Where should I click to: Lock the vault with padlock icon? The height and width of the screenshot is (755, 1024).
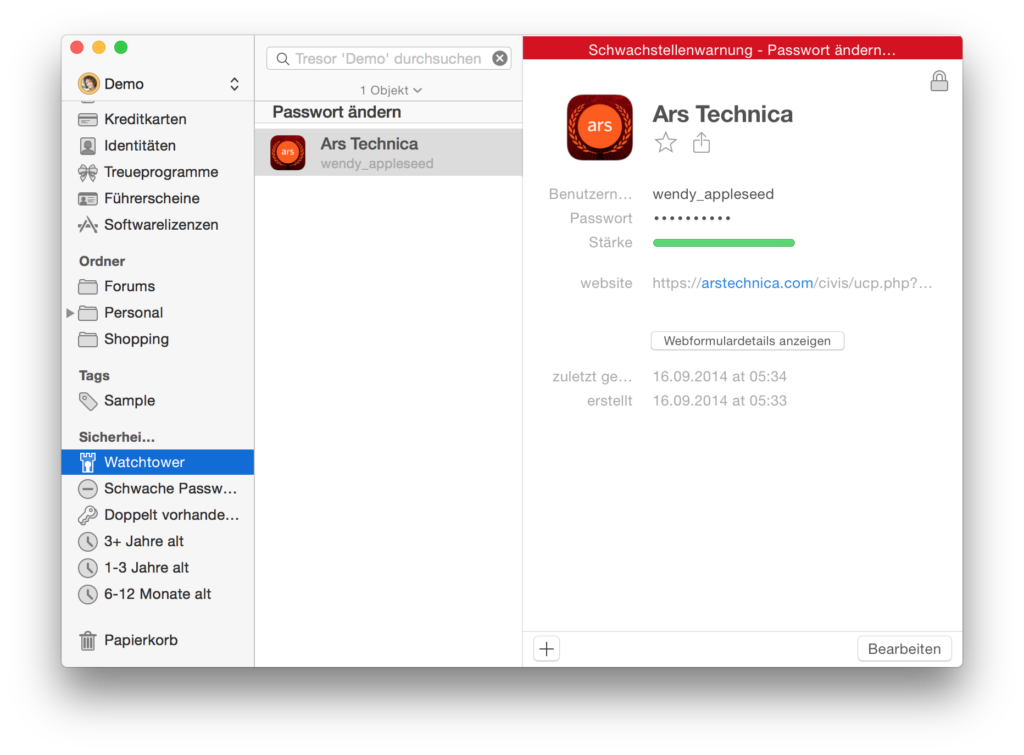click(939, 81)
